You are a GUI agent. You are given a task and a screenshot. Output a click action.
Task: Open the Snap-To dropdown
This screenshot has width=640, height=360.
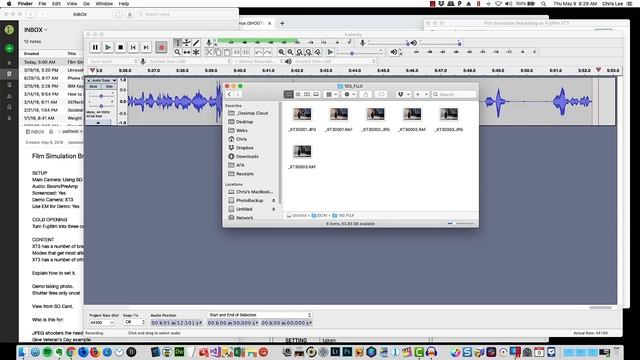click(134, 322)
